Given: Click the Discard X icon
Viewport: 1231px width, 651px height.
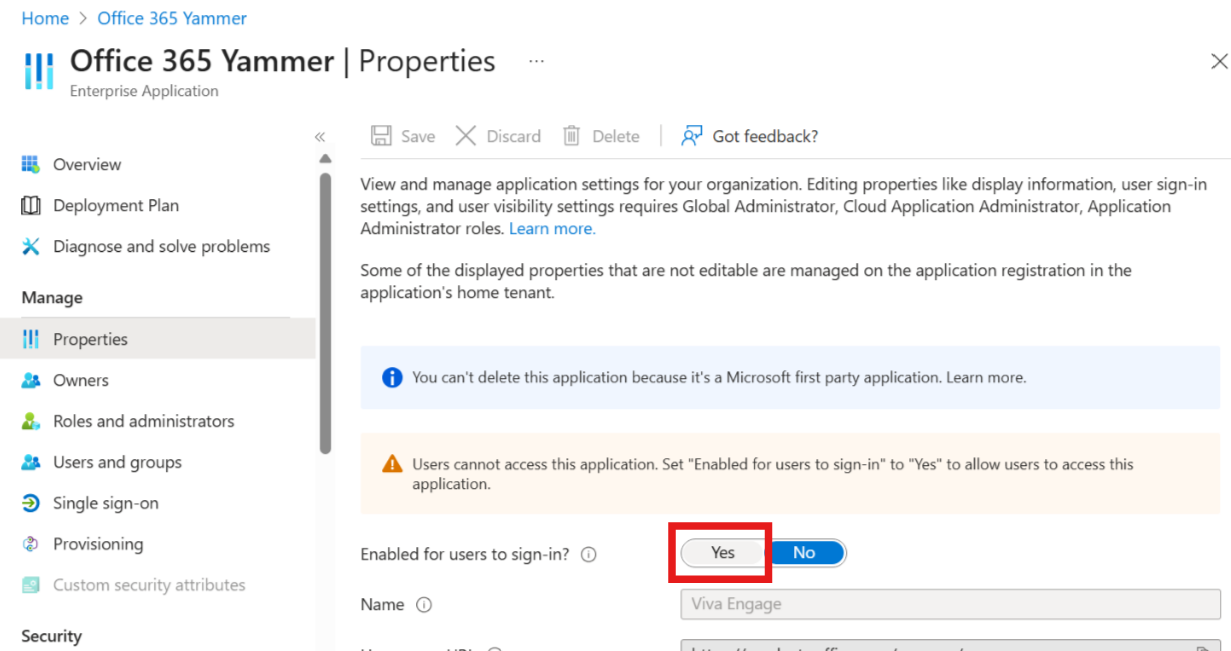Looking at the screenshot, I should (x=465, y=136).
